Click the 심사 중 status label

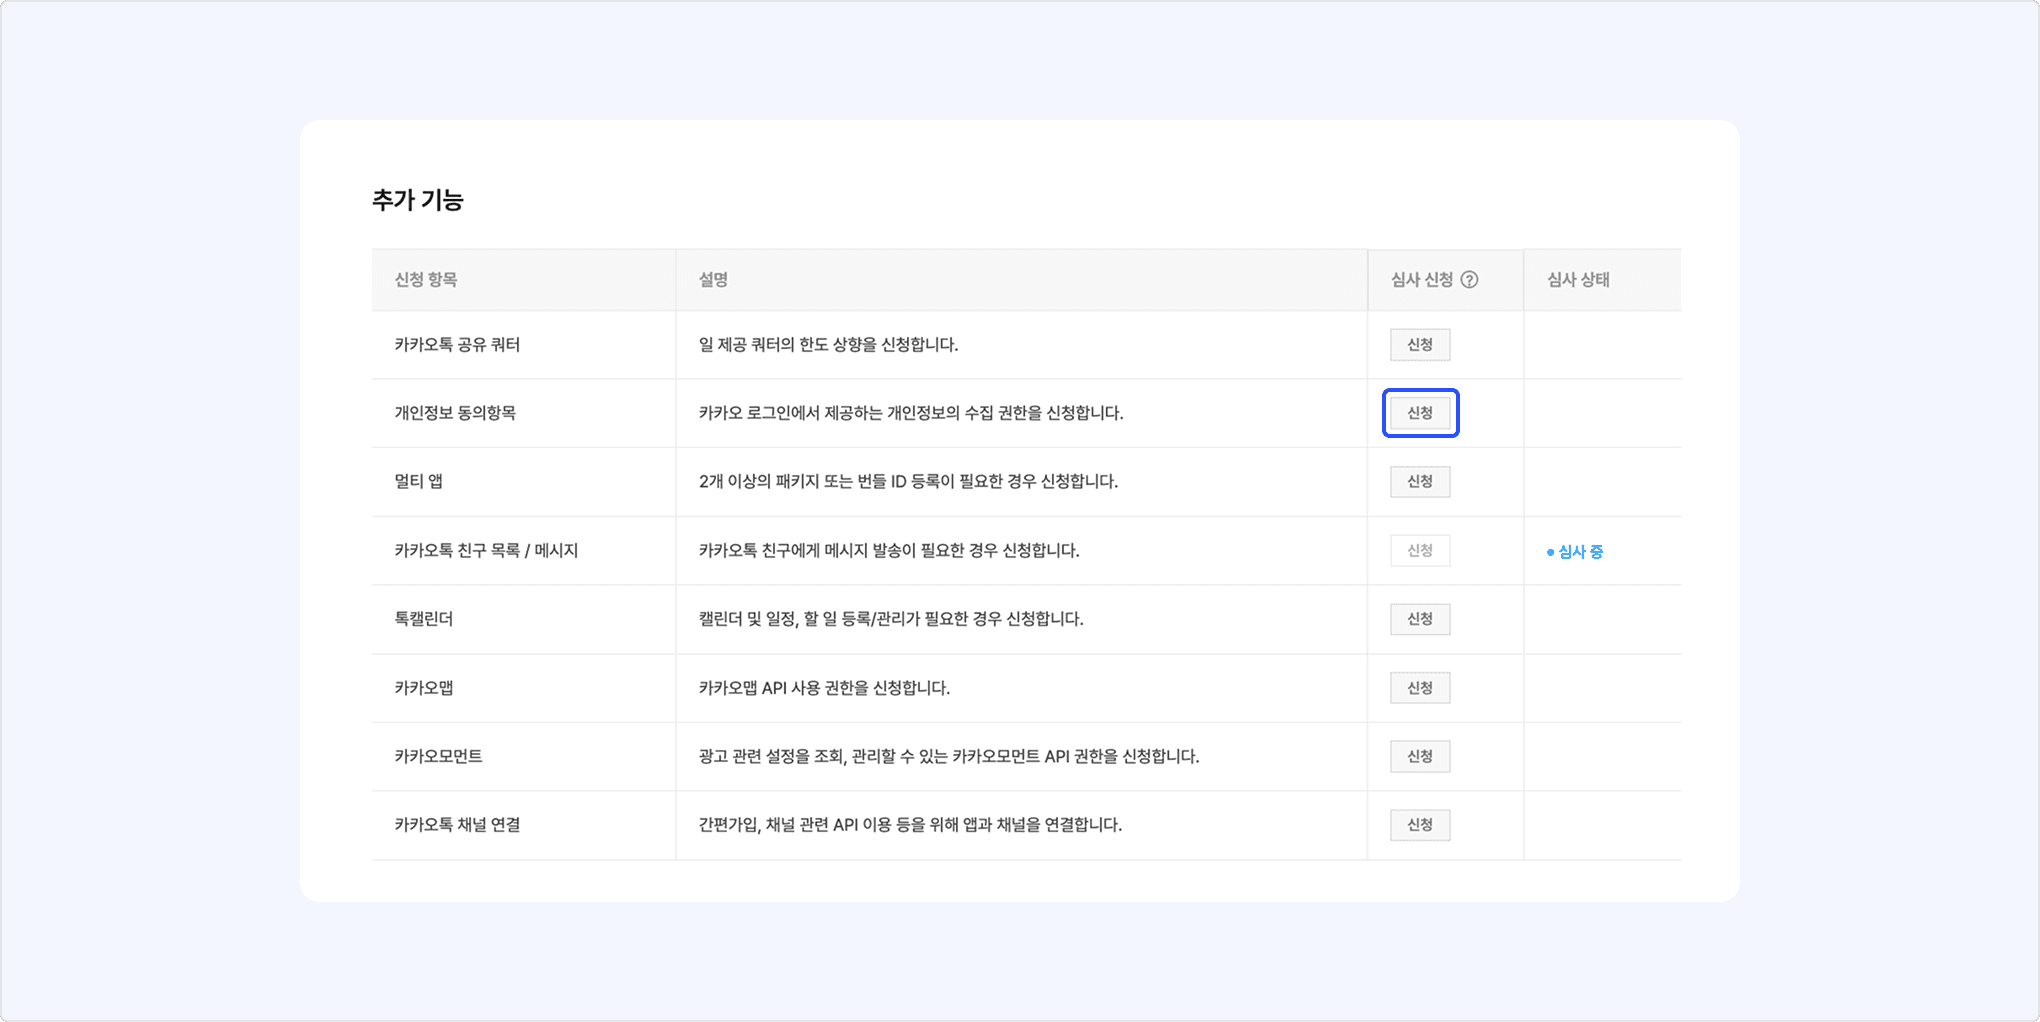(1576, 552)
